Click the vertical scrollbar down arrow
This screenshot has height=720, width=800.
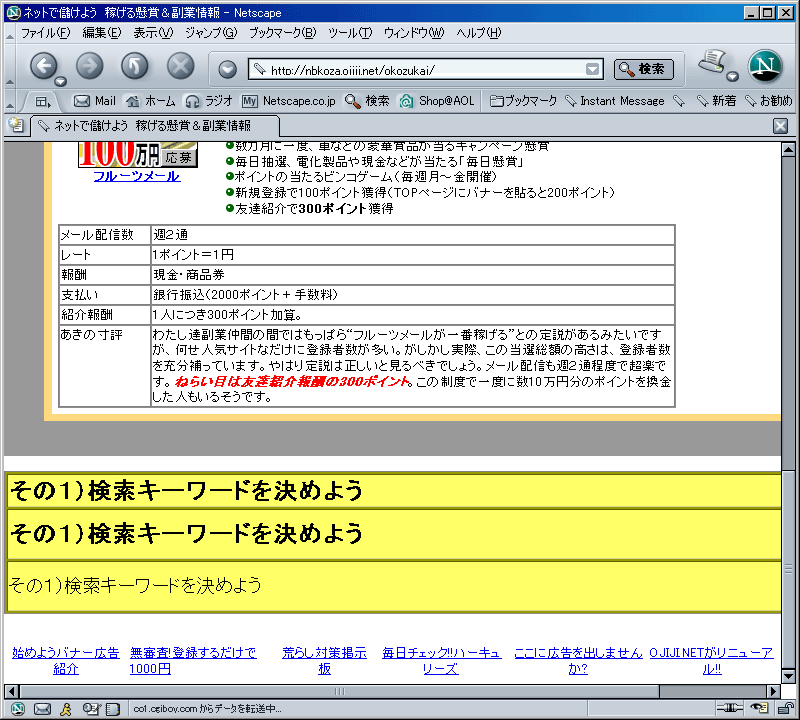[788, 676]
